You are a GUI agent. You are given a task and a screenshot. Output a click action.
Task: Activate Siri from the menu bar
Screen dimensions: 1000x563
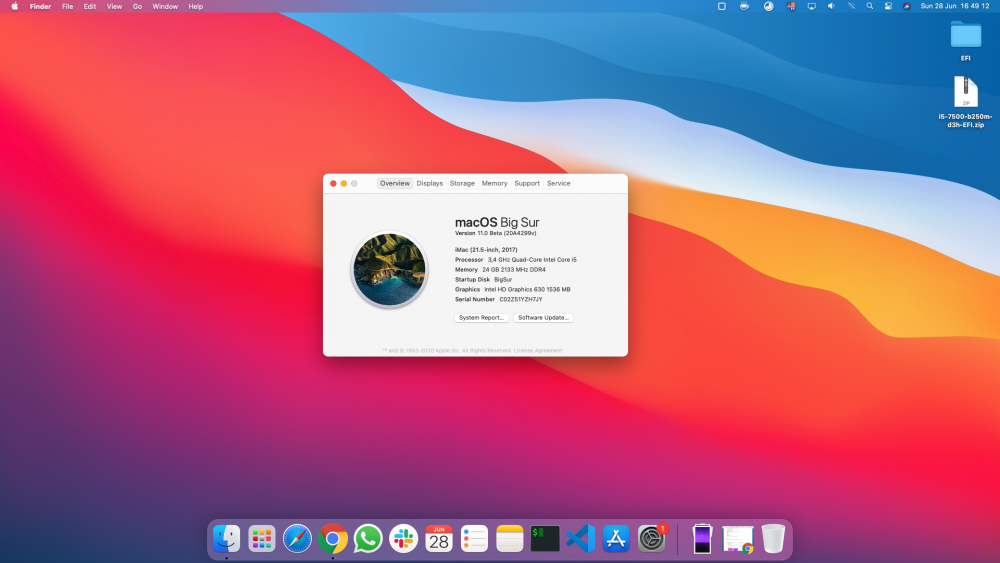click(x=907, y=6)
